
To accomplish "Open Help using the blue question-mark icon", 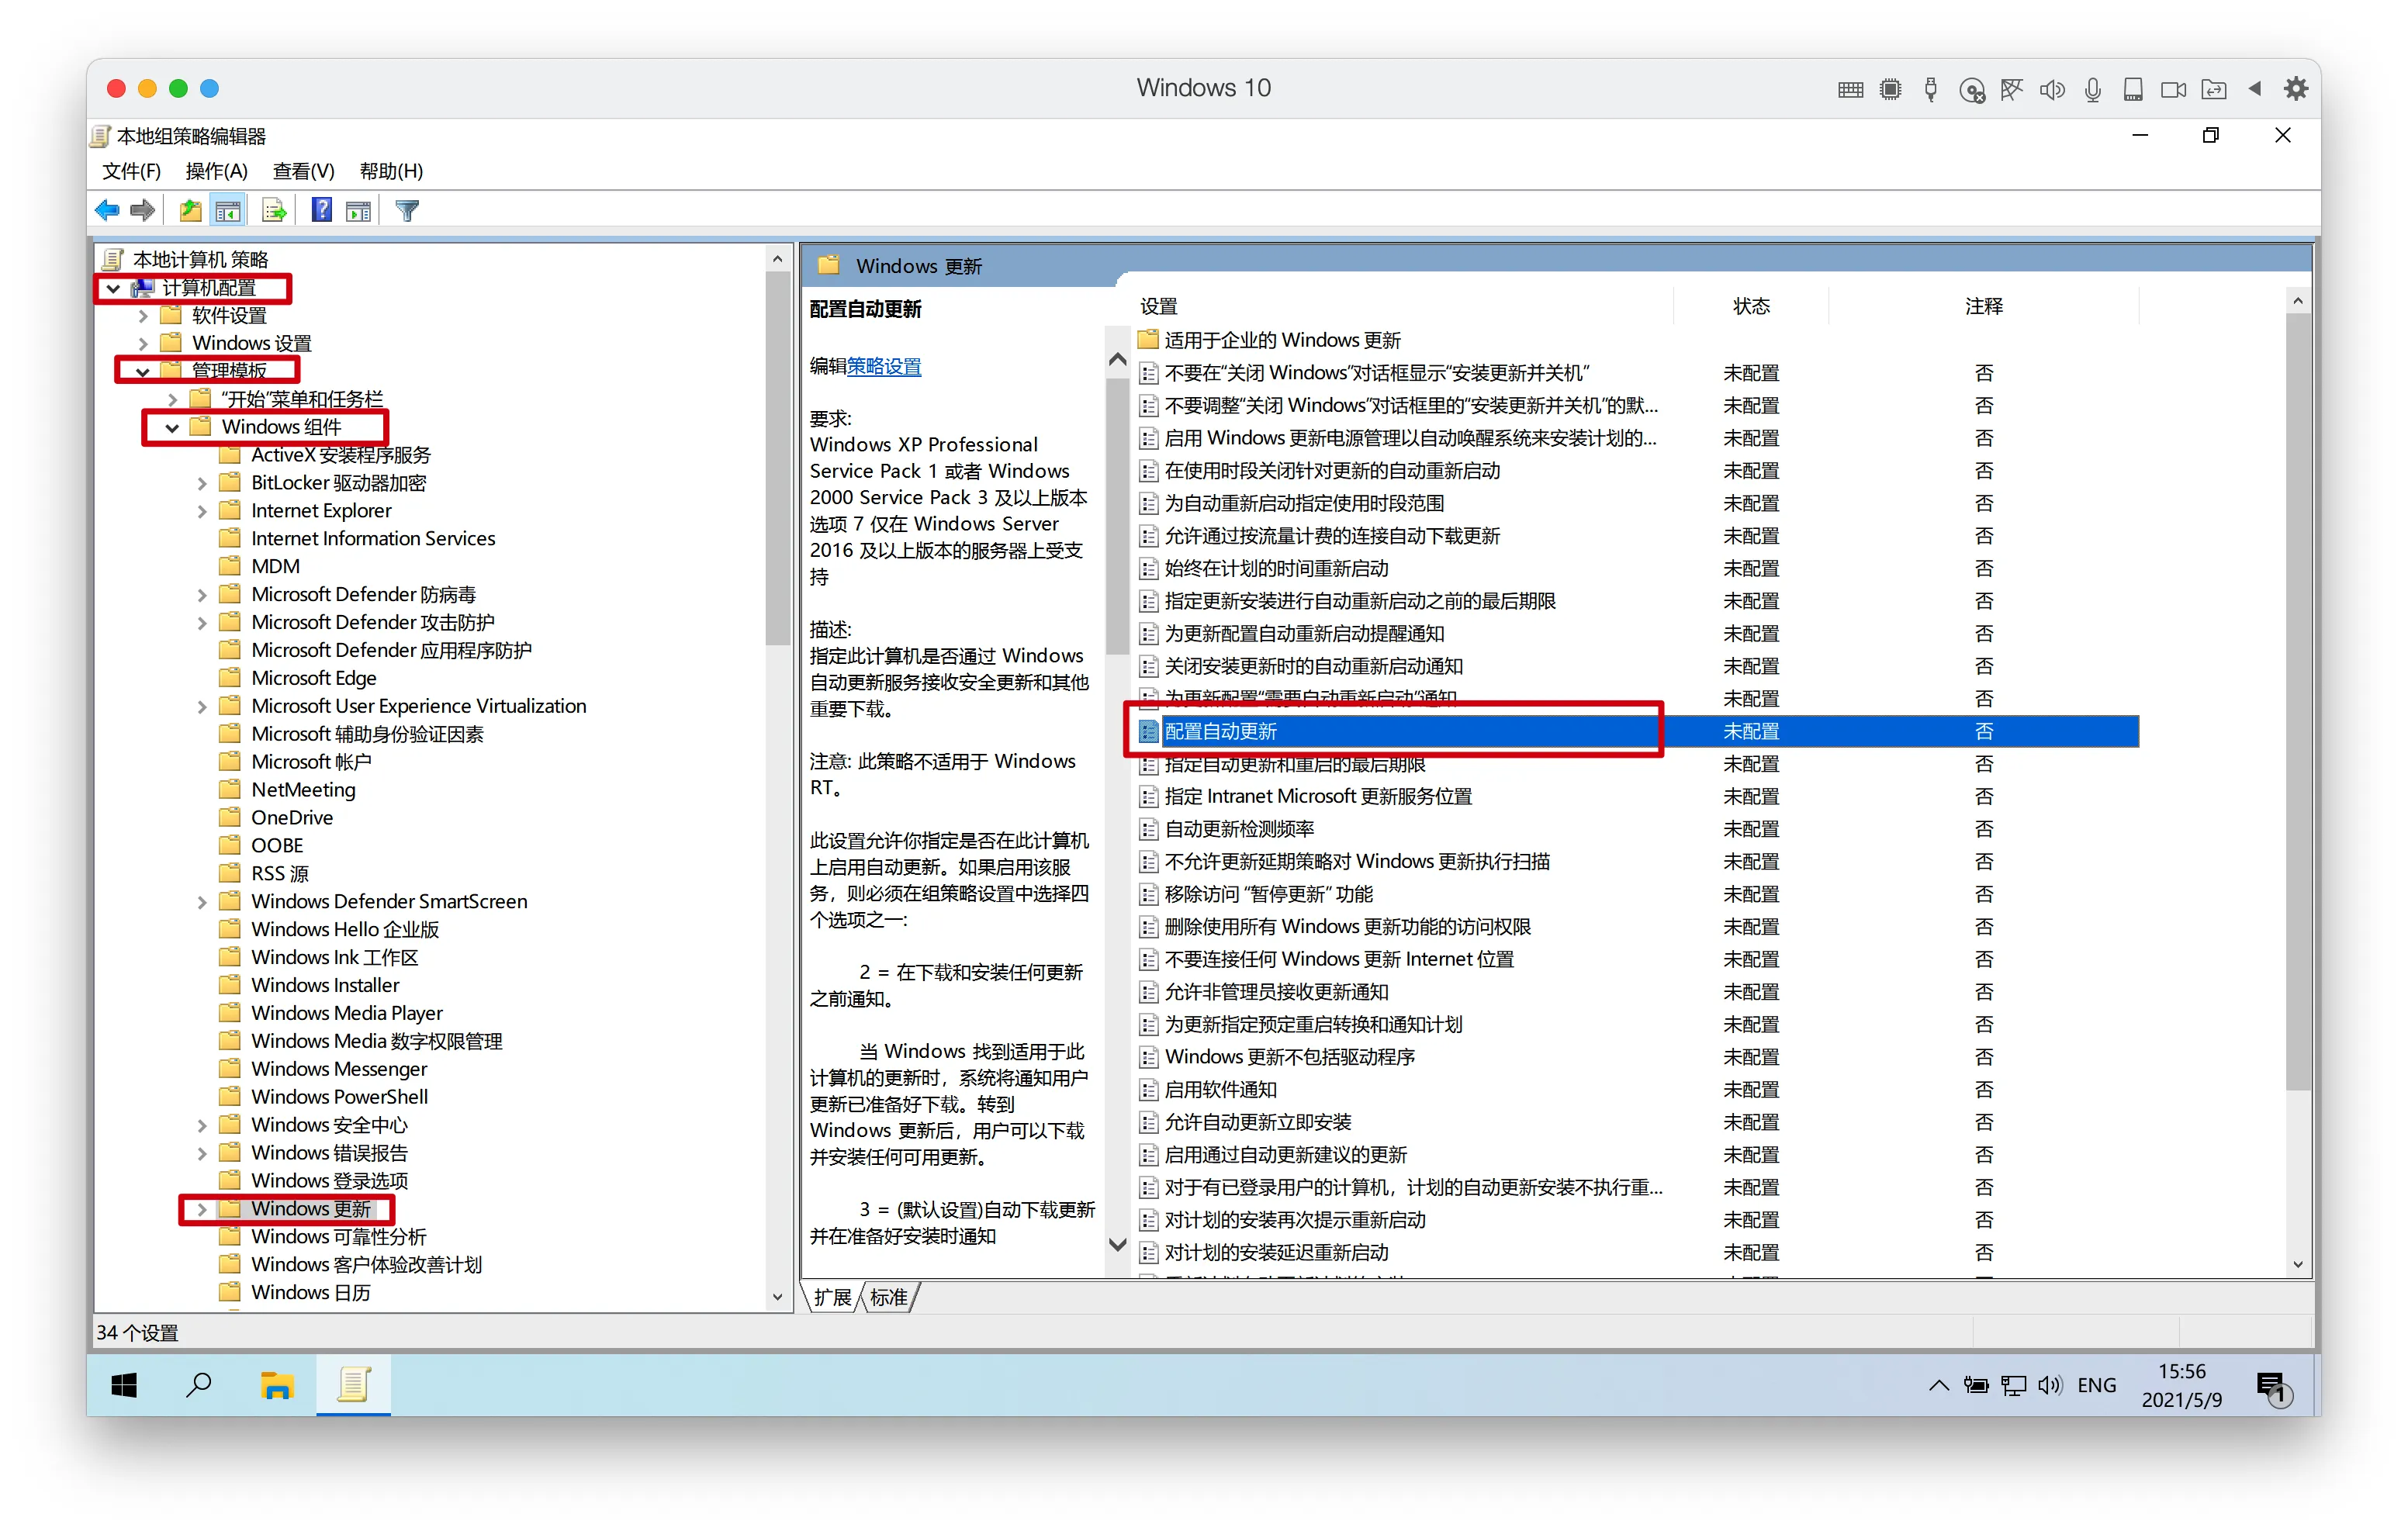I will pos(321,211).
